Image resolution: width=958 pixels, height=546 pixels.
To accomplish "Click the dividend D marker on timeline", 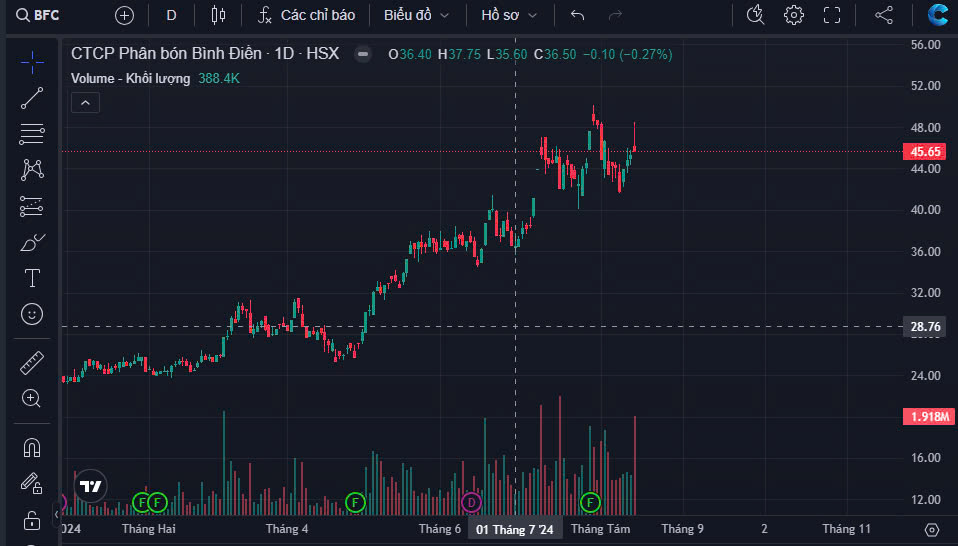I will [x=472, y=501].
